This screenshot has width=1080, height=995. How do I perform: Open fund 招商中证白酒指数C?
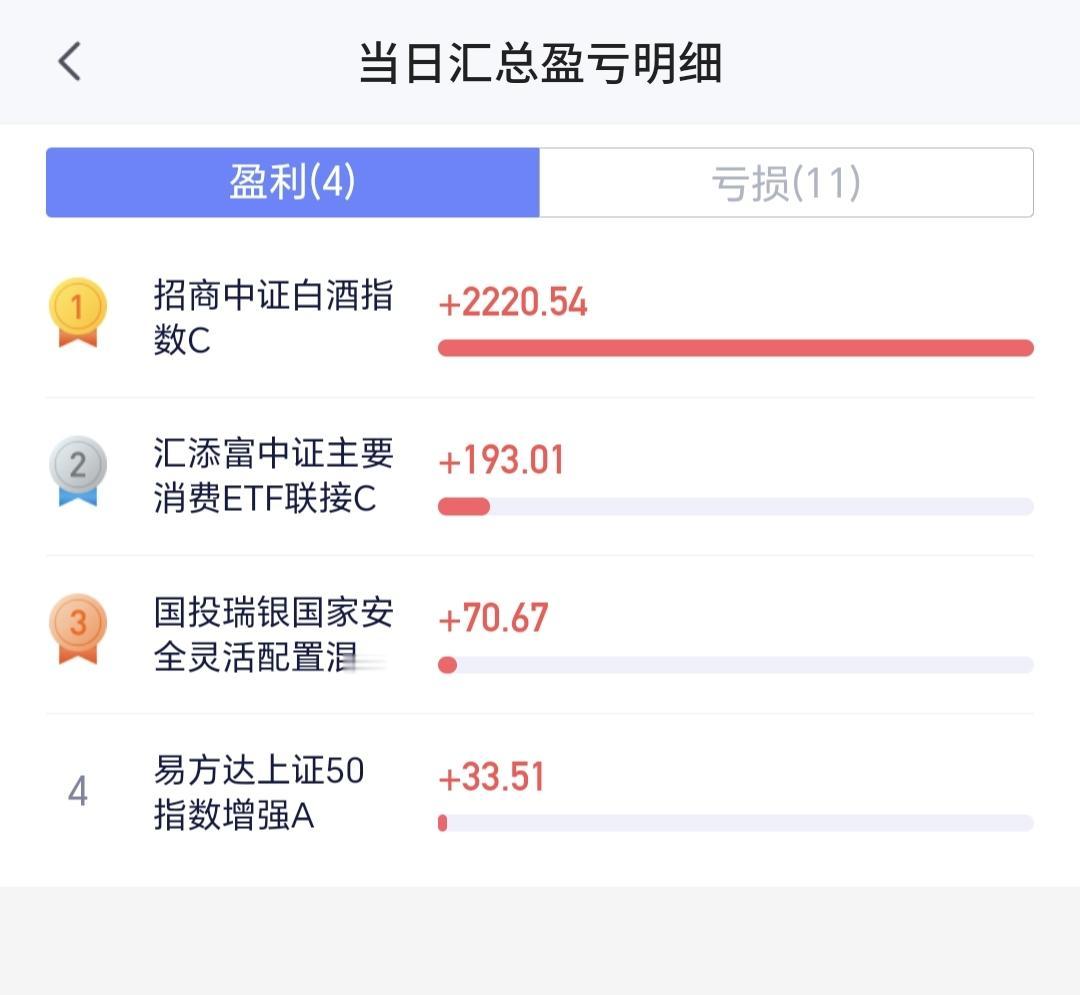coord(273,317)
